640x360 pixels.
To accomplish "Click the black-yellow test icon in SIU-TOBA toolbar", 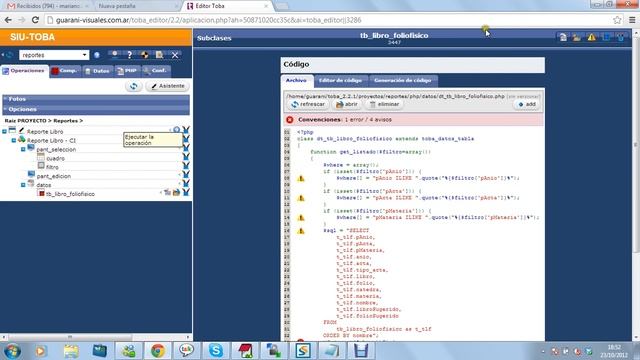I will coord(144,55).
